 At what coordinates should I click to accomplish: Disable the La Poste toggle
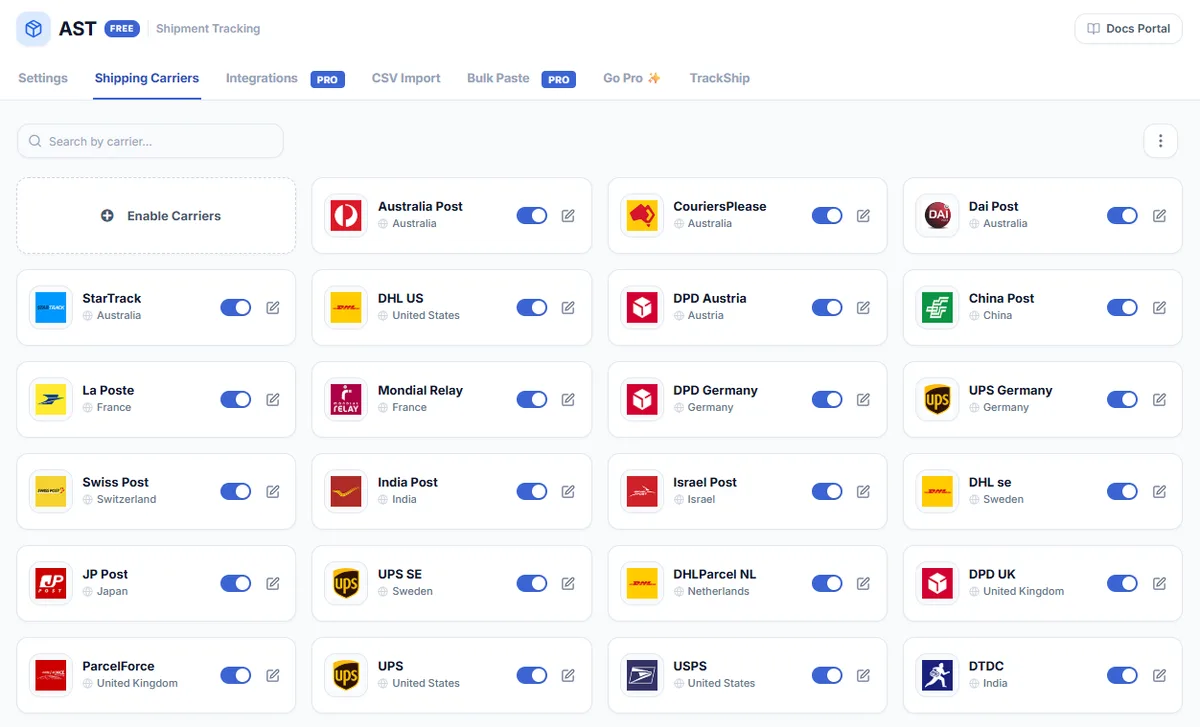(x=236, y=399)
